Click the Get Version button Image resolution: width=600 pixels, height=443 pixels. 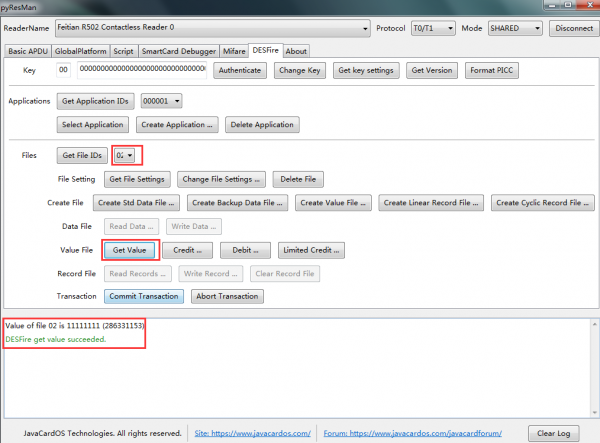pyautogui.click(x=433, y=71)
